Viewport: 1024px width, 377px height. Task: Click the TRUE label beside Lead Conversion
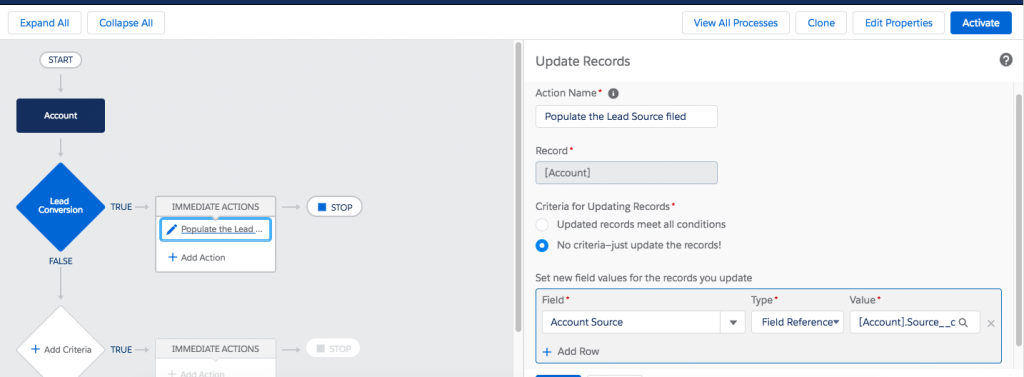pos(121,207)
